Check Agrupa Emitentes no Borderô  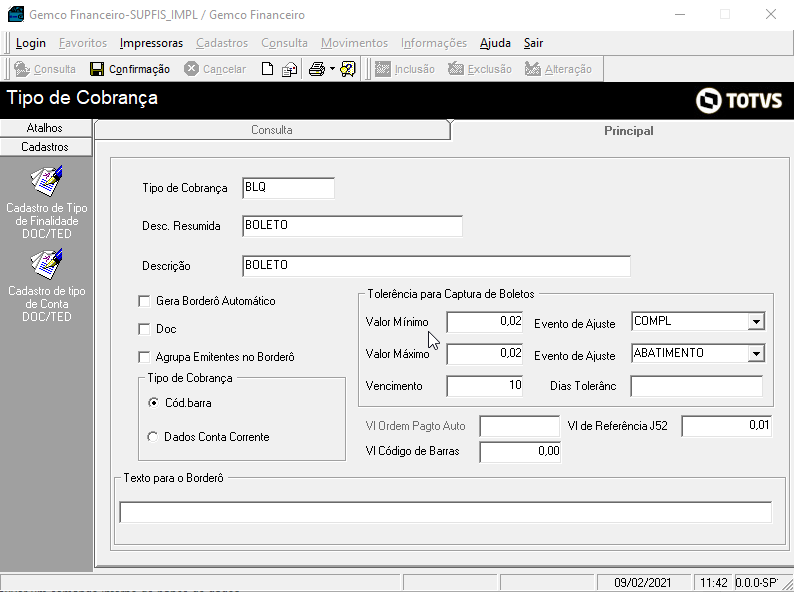[x=144, y=357]
